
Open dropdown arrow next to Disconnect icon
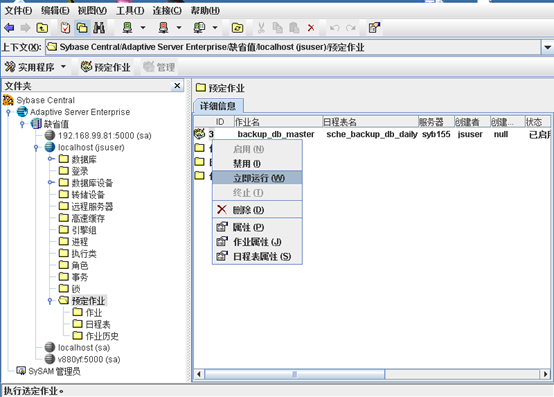pos(179,28)
